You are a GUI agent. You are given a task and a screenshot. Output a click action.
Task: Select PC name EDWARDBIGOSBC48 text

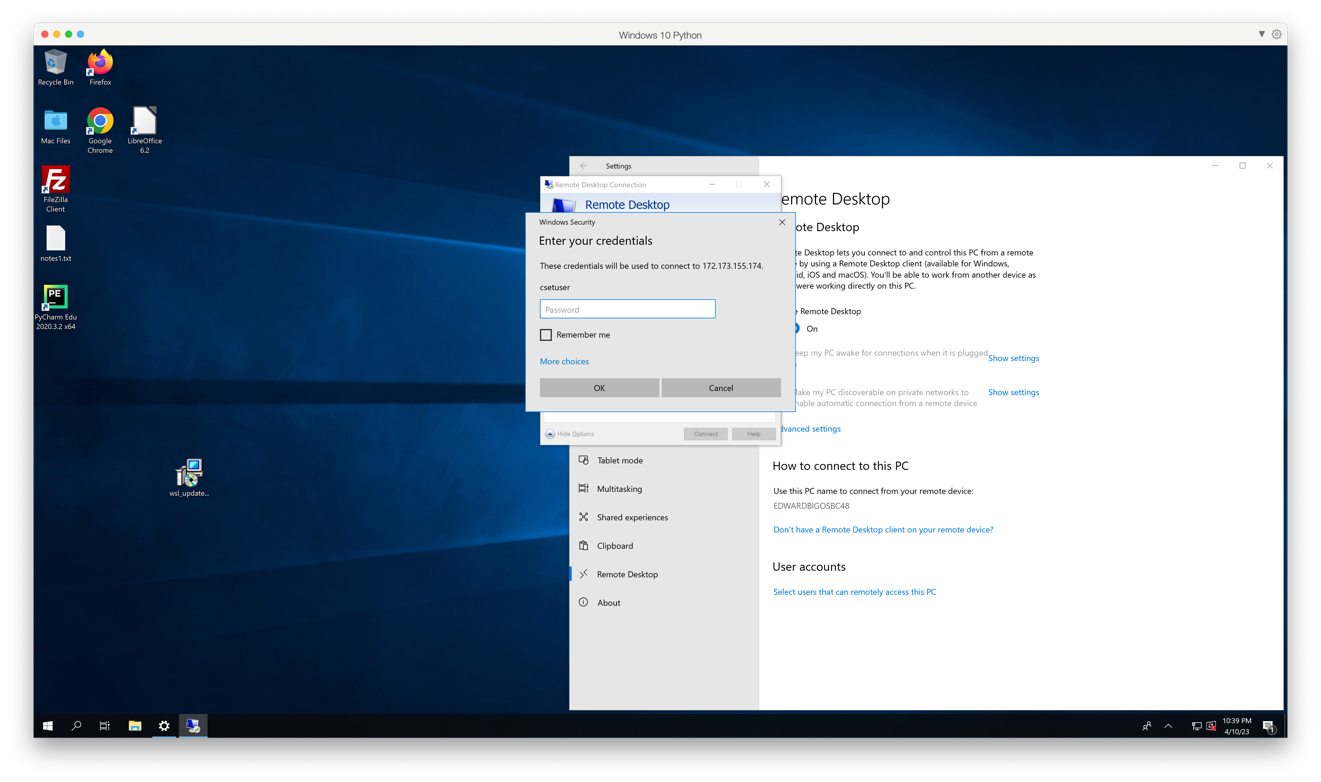click(811, 506)
